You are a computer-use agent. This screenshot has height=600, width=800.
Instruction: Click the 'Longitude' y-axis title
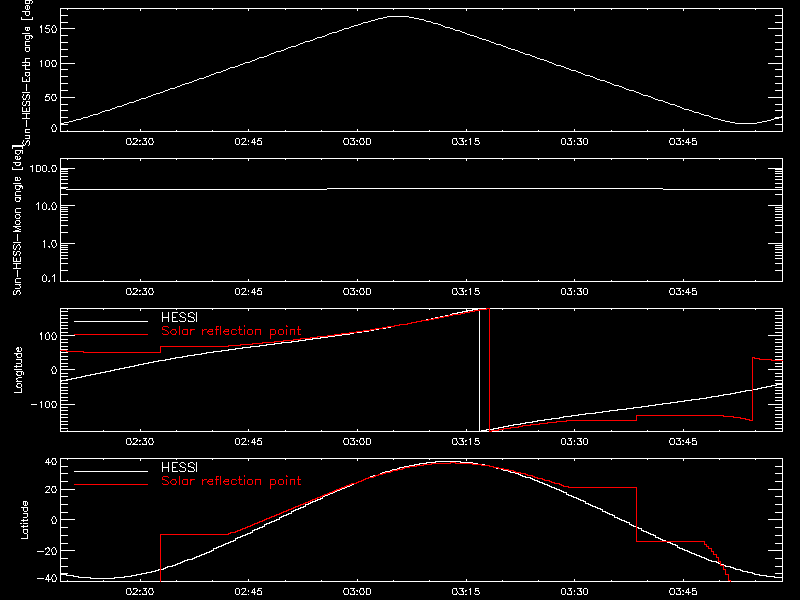coord(18,370)
